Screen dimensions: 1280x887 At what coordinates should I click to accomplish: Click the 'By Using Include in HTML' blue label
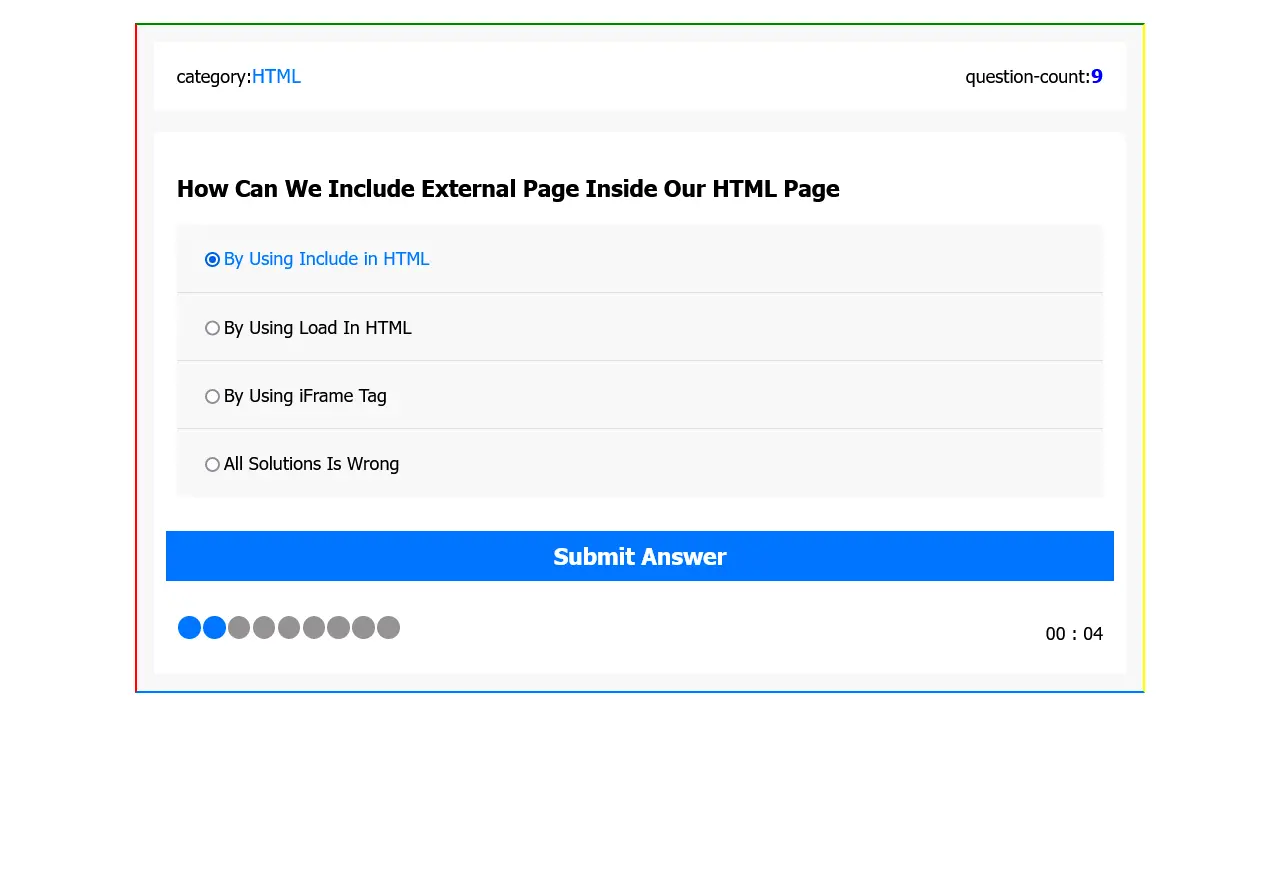(326, 259)
